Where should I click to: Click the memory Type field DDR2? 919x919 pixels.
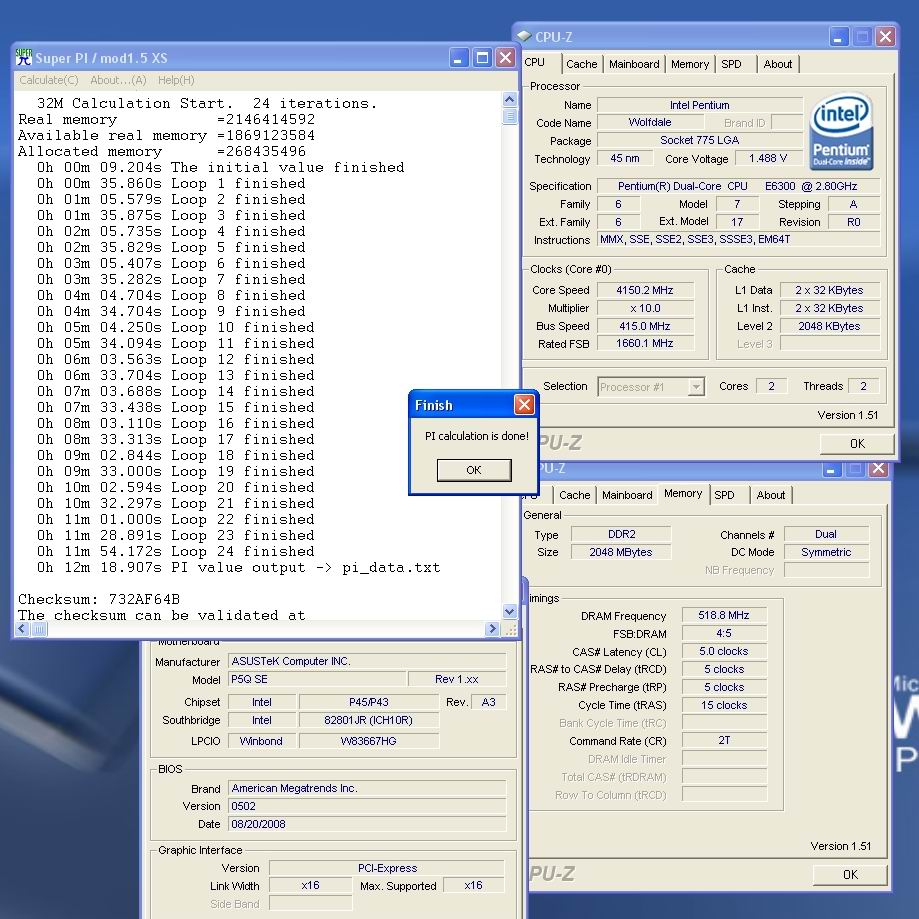click(x=621, y=534)
